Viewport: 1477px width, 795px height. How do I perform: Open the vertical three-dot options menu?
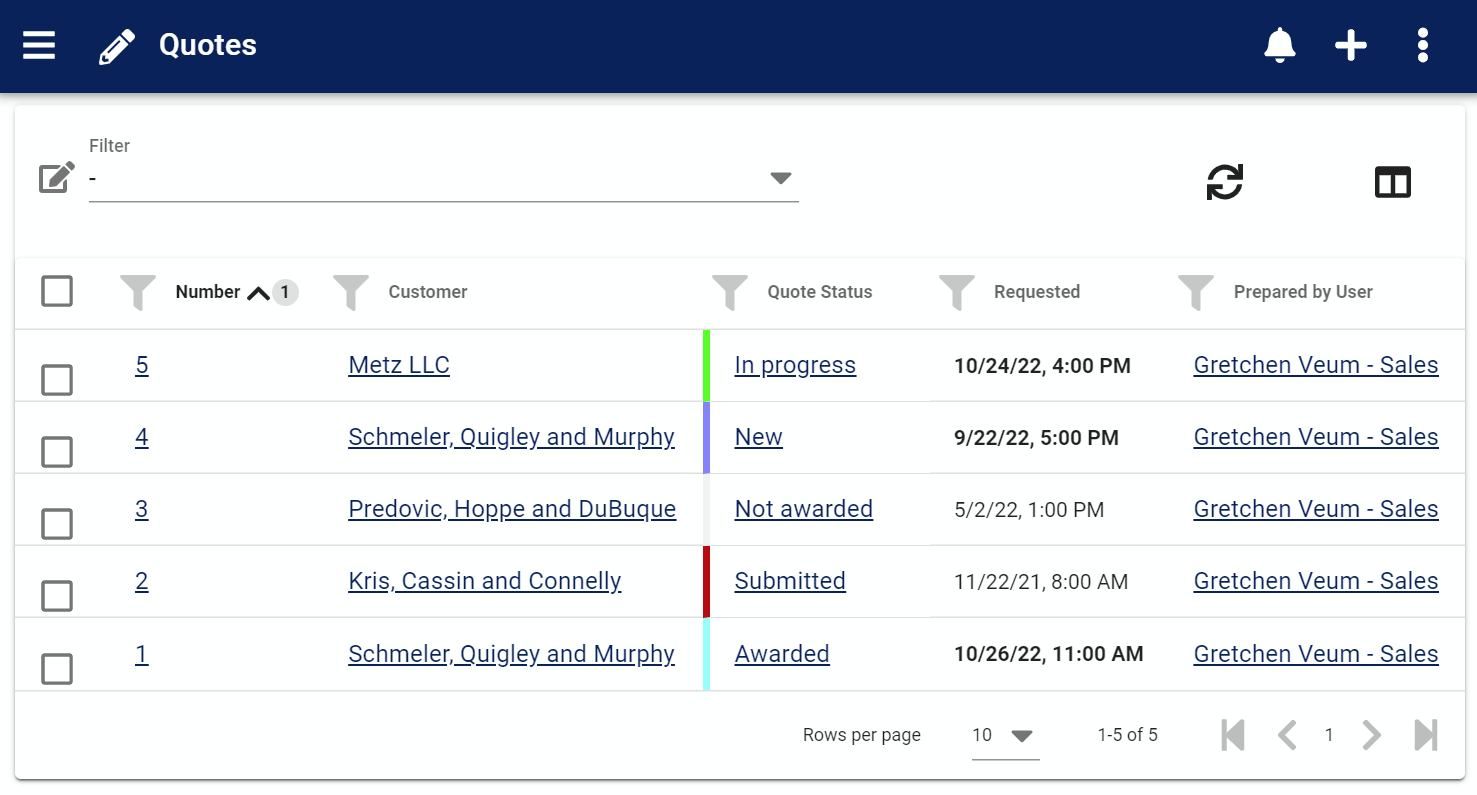coord(1422,45)
